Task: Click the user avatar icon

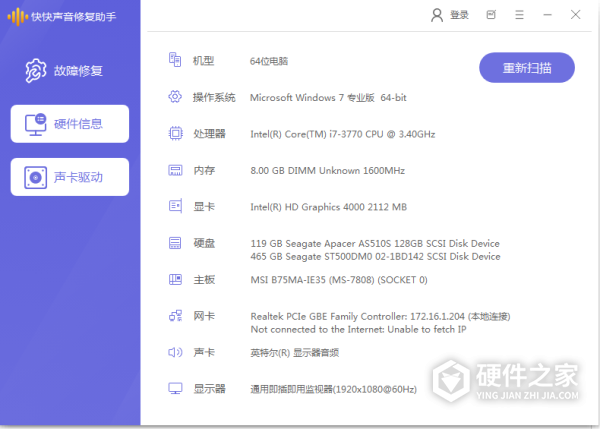Action: click(437, 15)
